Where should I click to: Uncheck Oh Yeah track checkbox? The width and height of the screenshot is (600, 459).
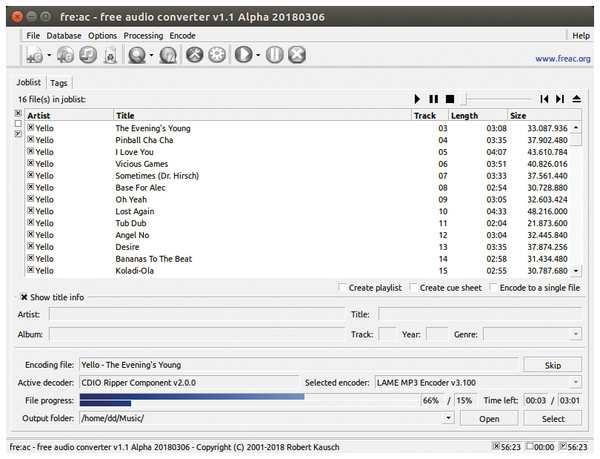click(x=31, y=199)
